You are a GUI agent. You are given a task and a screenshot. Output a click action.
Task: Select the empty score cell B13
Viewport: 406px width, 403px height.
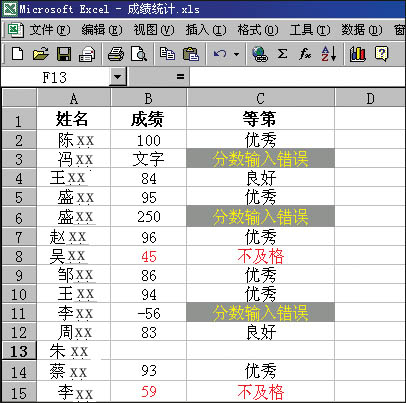coord(148,351)
